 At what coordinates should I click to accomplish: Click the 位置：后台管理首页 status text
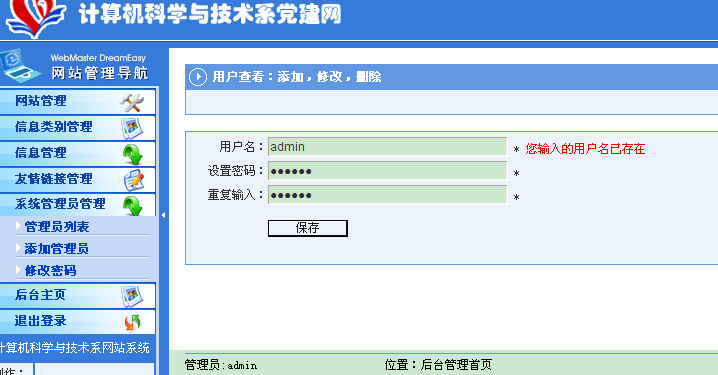(438, 365)
